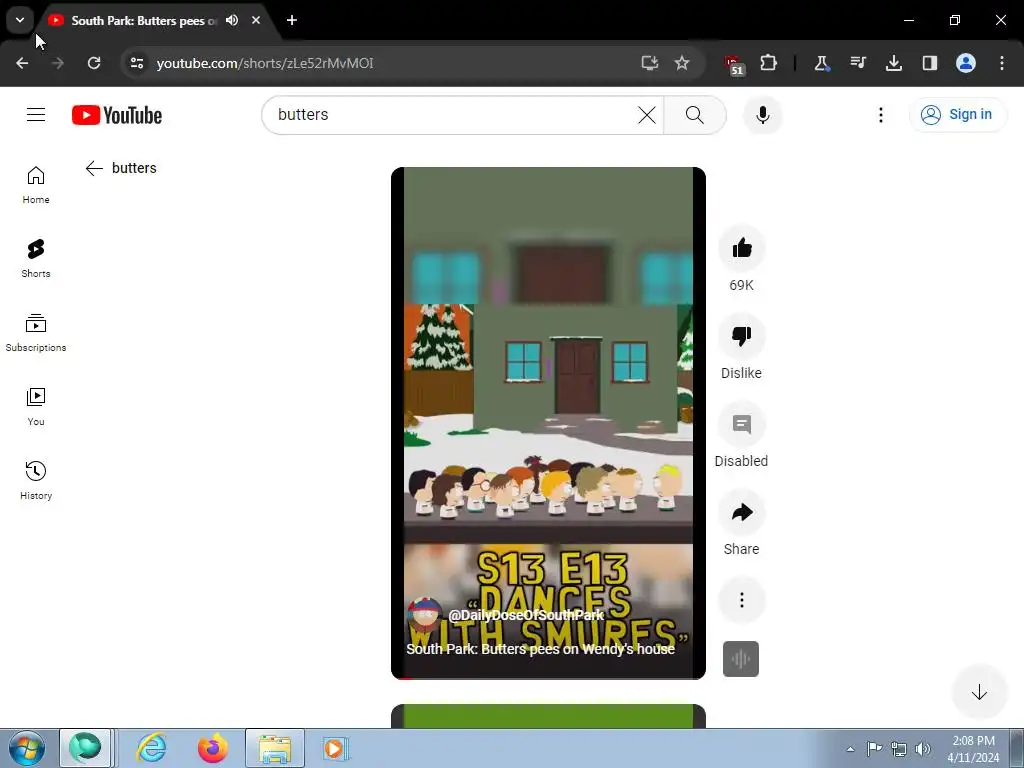Open YouTube settings three-dot menu
Image resolution: width=1024 pixels, height=768 pixels.
[x=880, y=115]
